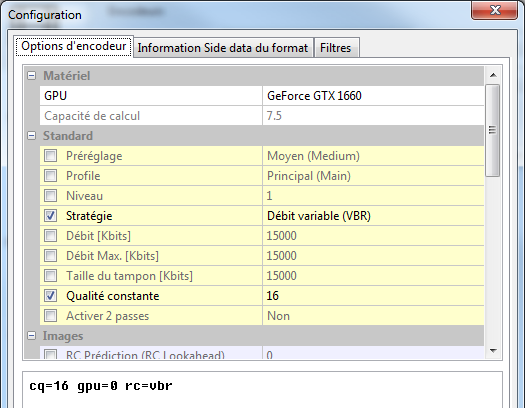This screenshot has height=408, width=525.
Task: Open Stratégie value Débit variable (VBR)
Action: (x=373, y=216)
